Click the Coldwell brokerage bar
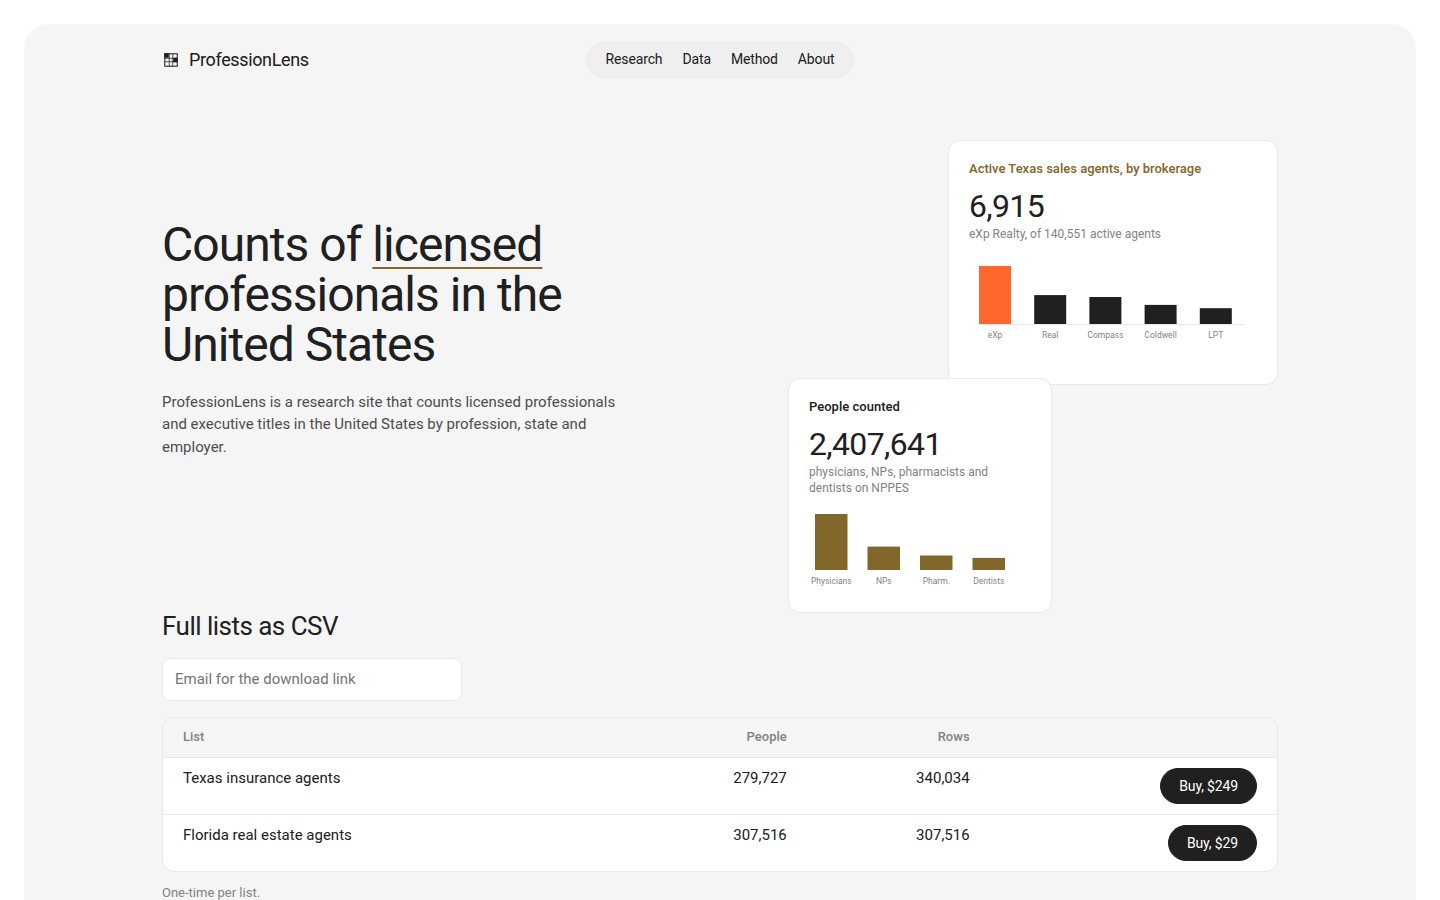 pyautogui.click(x=1160, y=314)
